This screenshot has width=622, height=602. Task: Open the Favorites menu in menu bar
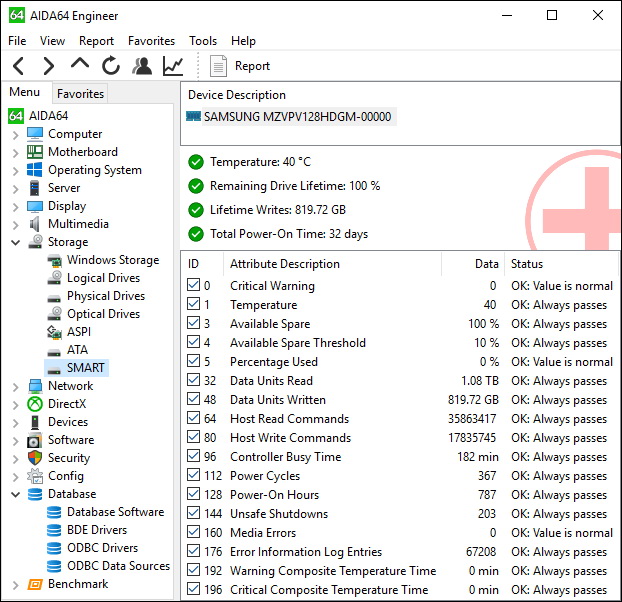pos(151,41)
